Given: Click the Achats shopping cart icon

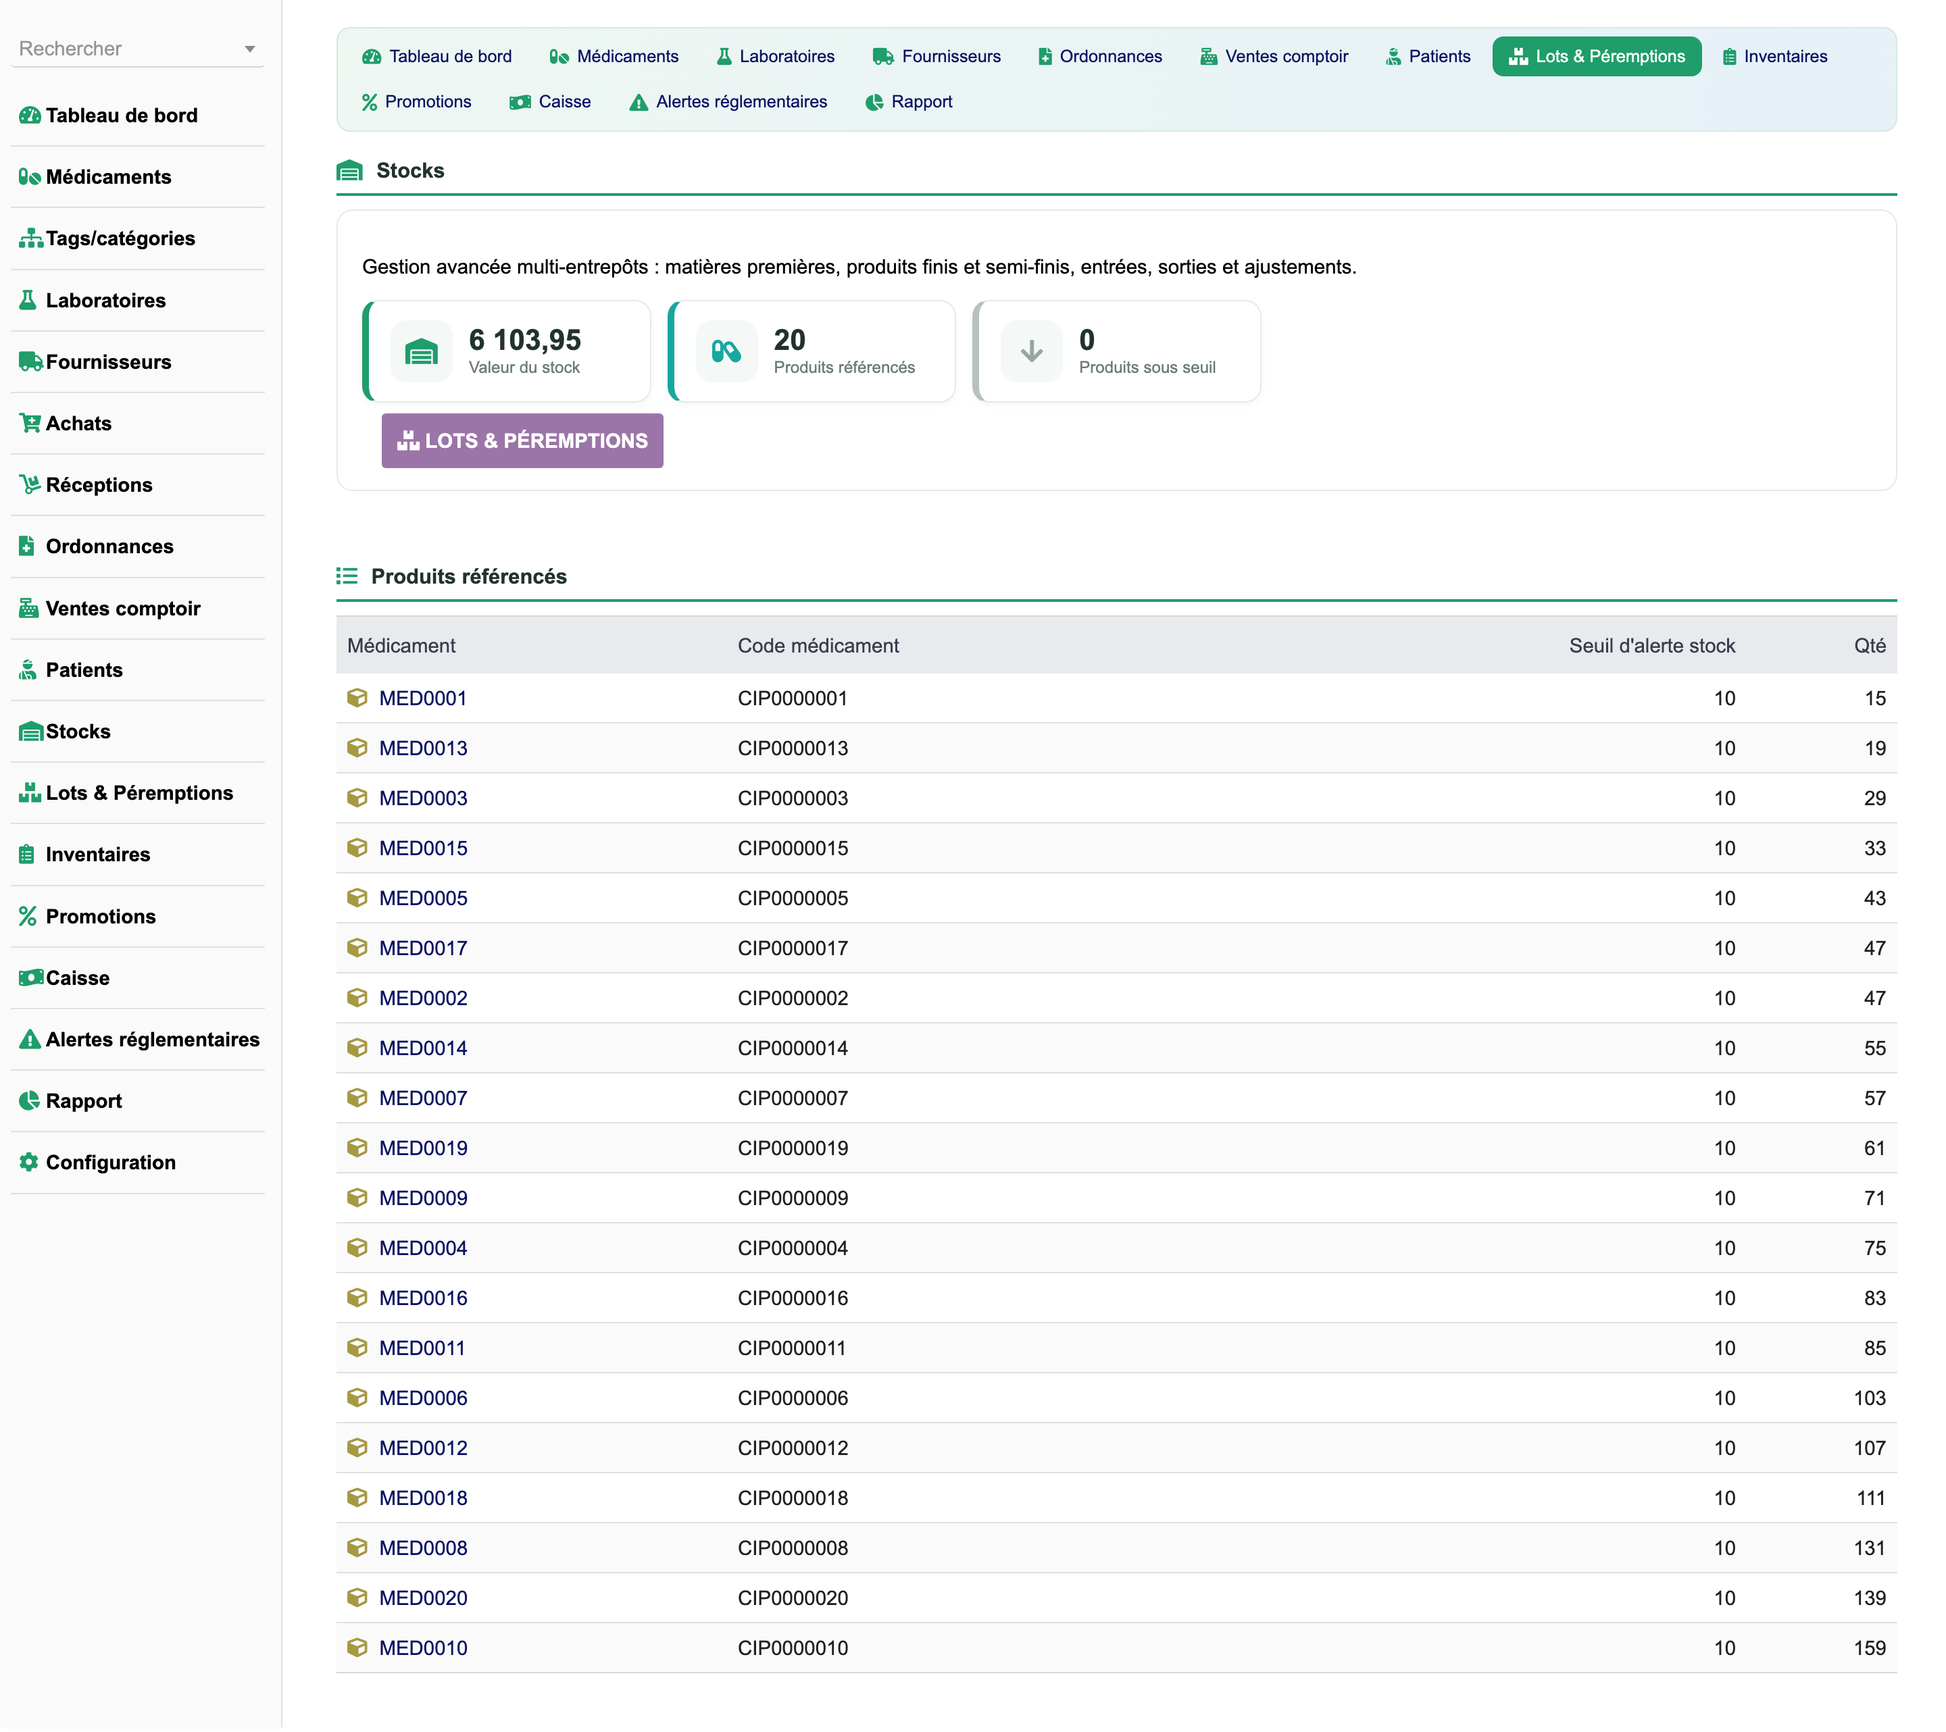Looking at the screenshot, I should coord(30,424).
